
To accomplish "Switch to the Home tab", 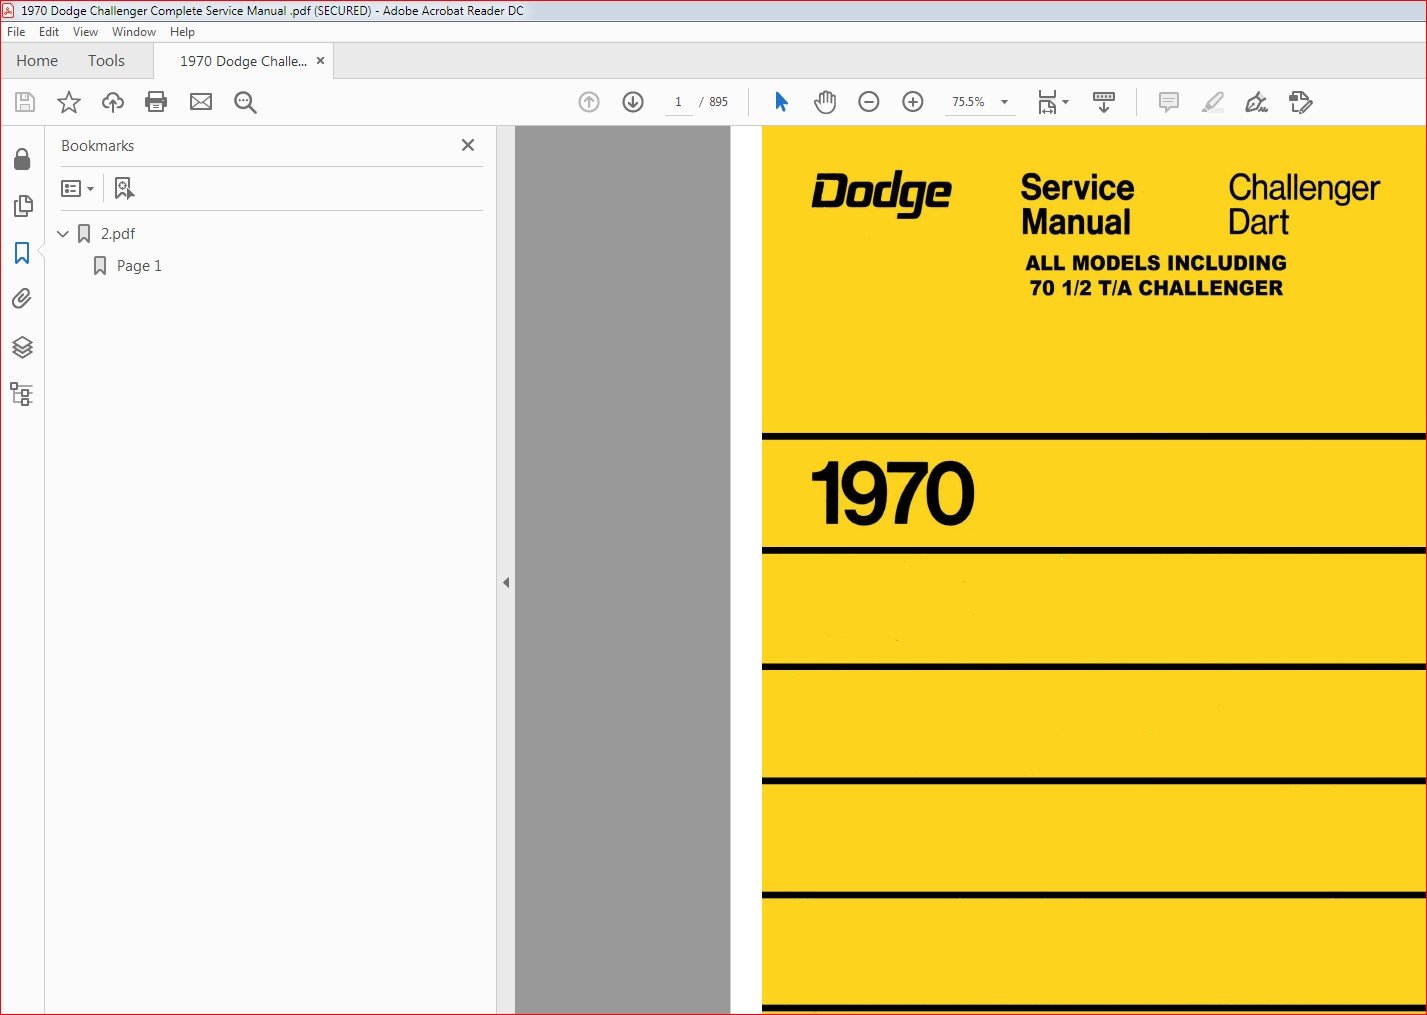I will point(37,61).
